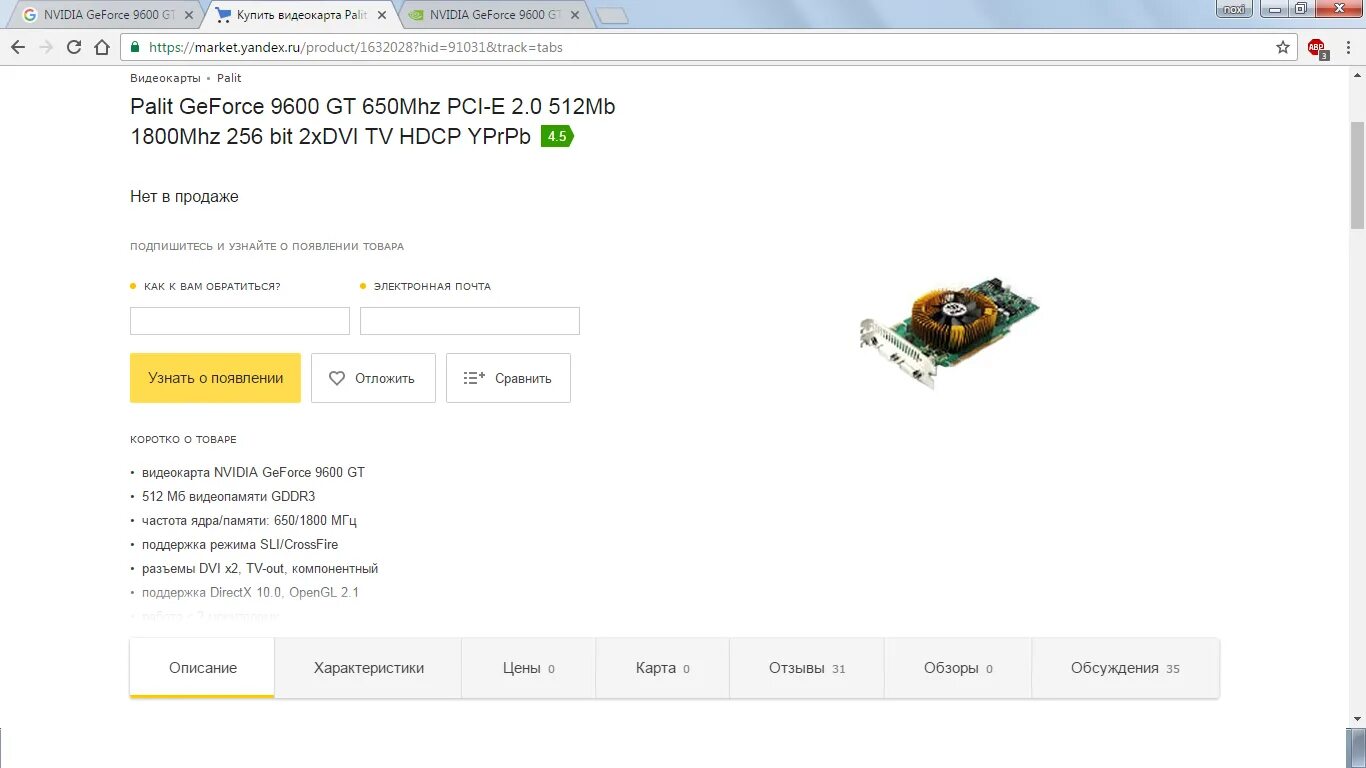The width and height of the screenshot is (1366, 768).
Task: Click the Электронная почта email field
Action: coord(470,321)
